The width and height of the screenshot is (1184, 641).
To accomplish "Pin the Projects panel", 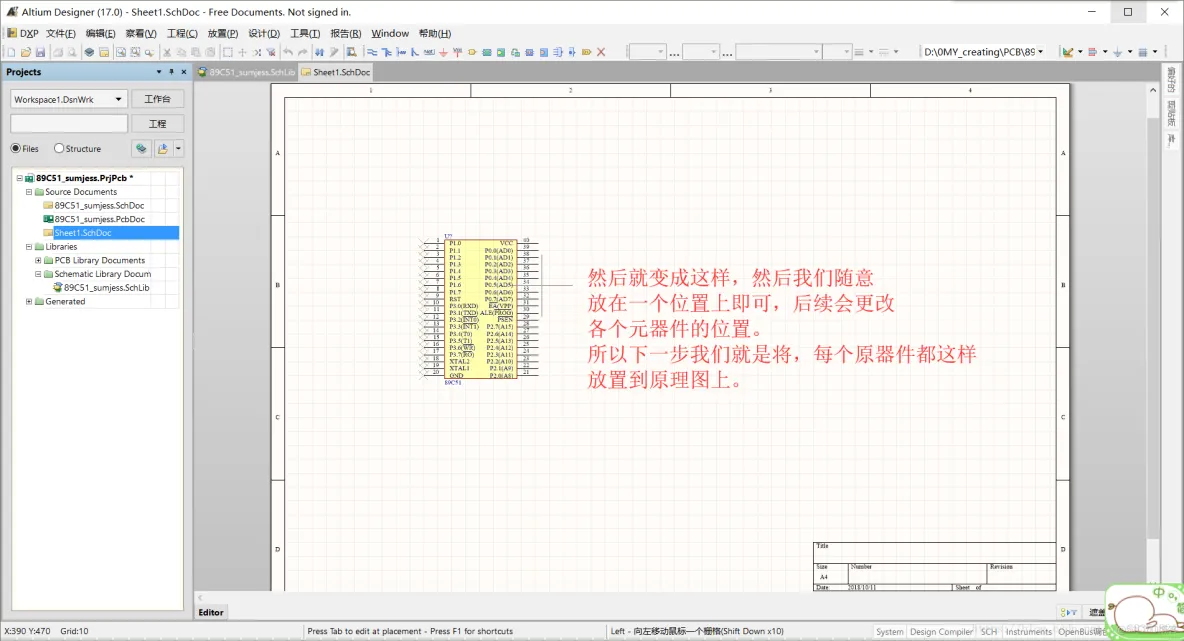I will coord(171,72).
